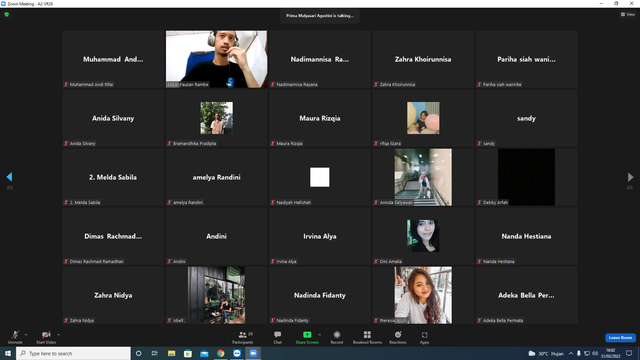The width and height of the screenshot is (640, 360).
Task: Click sandy's name tile
Action: pos(526,118)
